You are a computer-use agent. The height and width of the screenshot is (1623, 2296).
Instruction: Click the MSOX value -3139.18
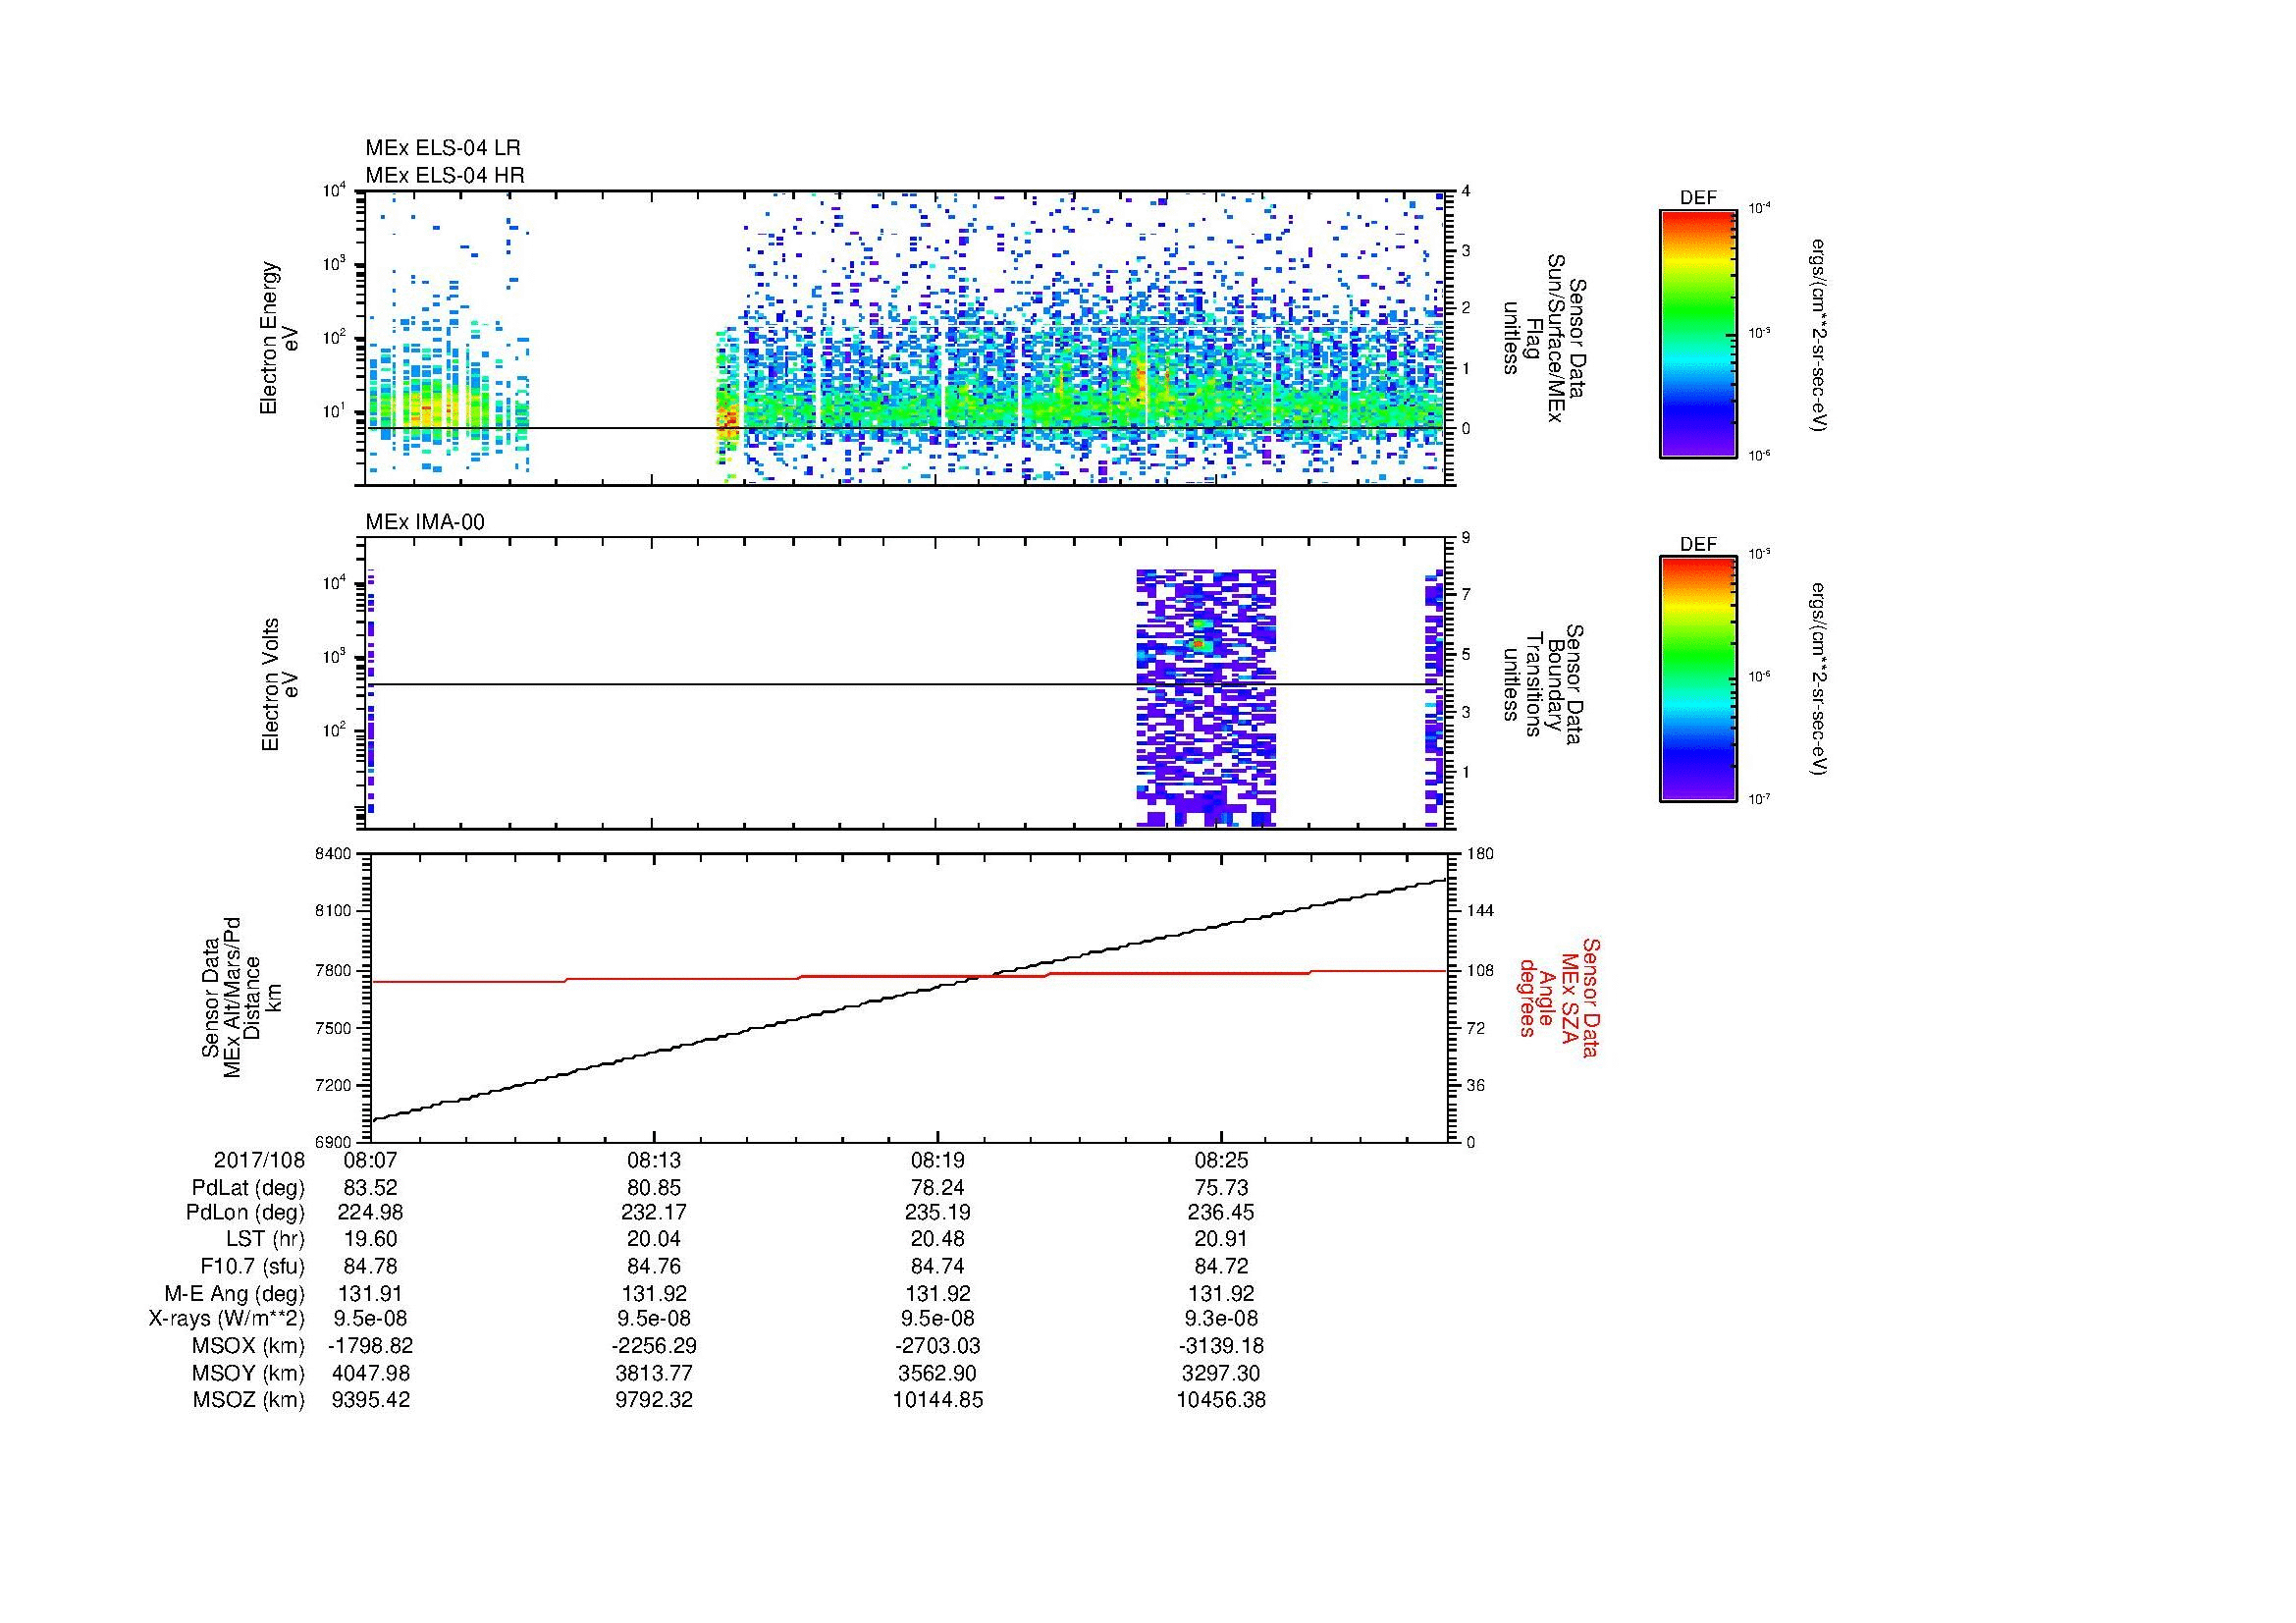(1221, 1346)
